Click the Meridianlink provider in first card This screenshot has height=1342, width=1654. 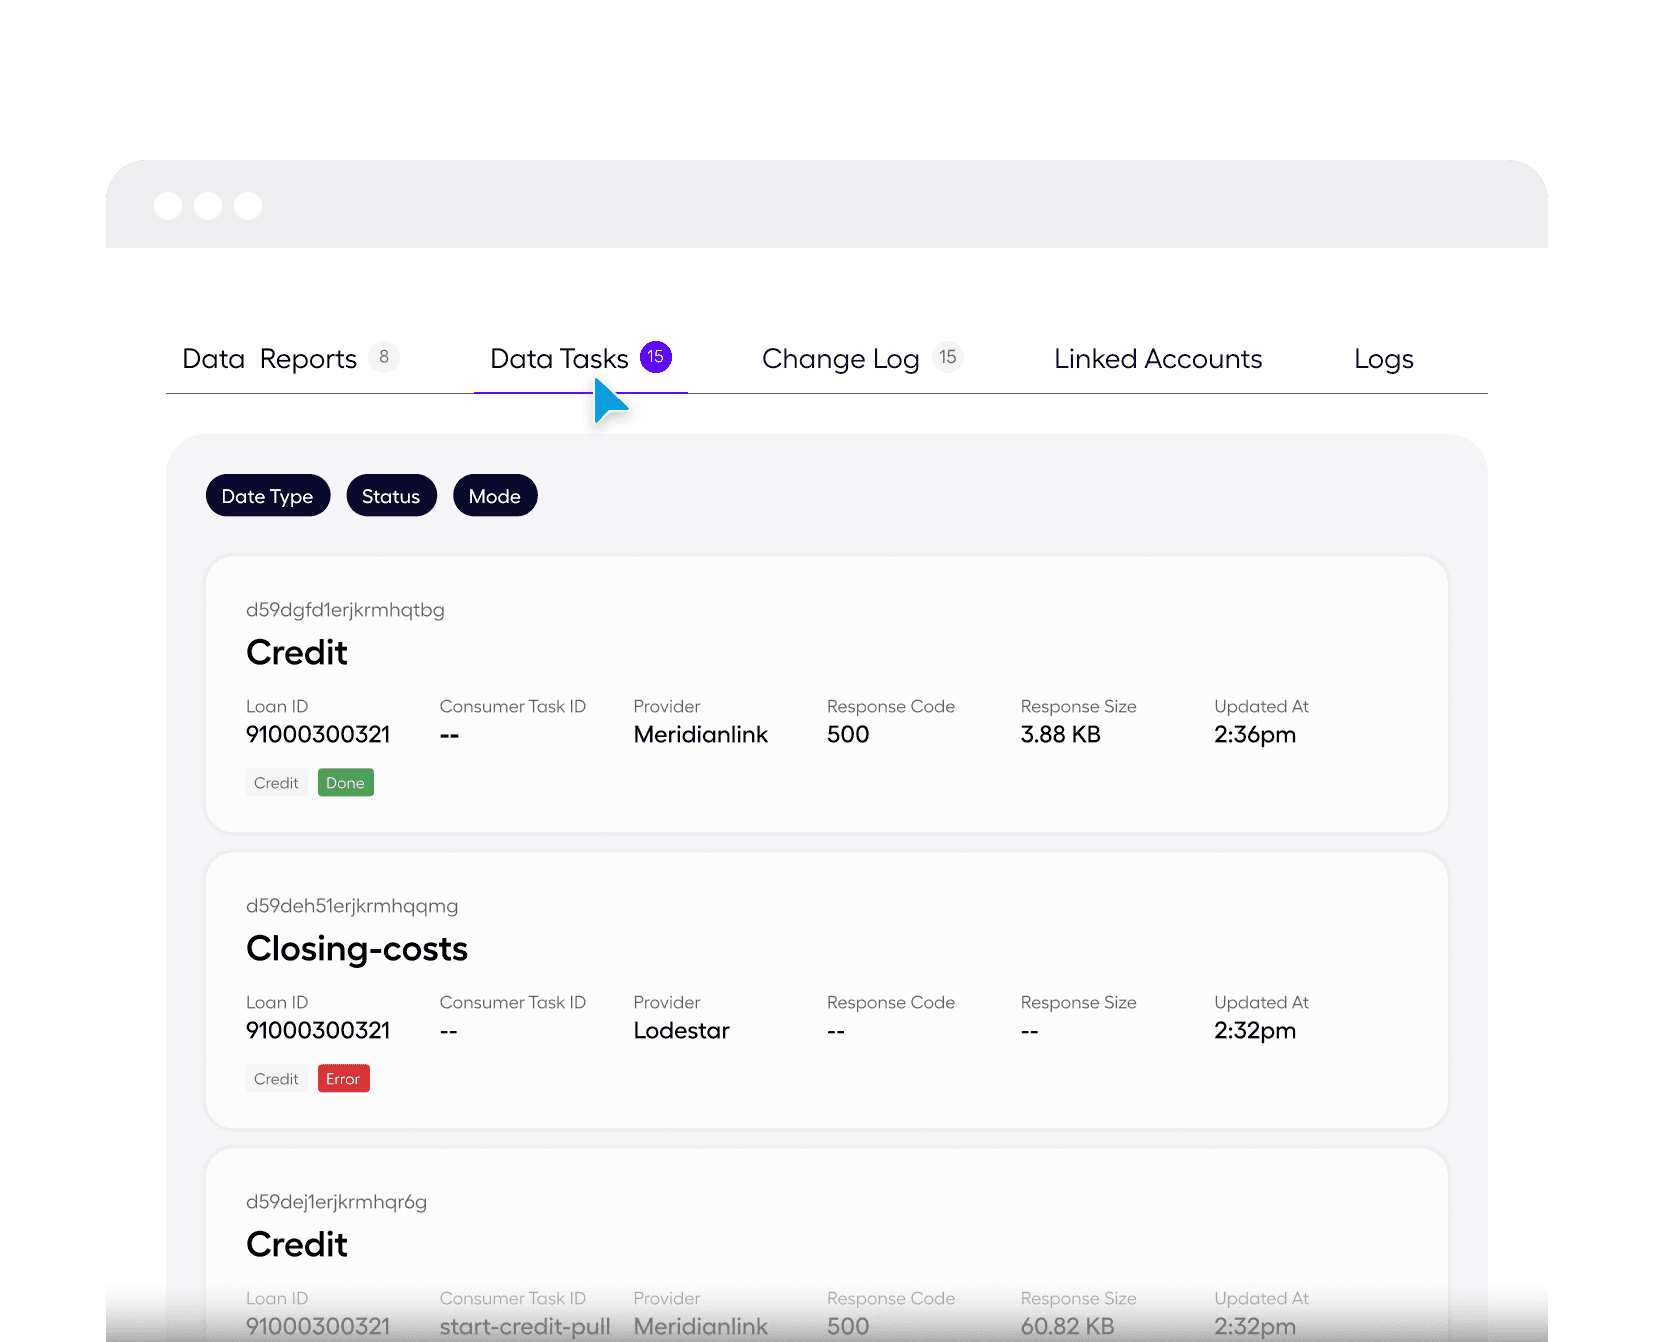pyautogui.click(x=700, y=735)
